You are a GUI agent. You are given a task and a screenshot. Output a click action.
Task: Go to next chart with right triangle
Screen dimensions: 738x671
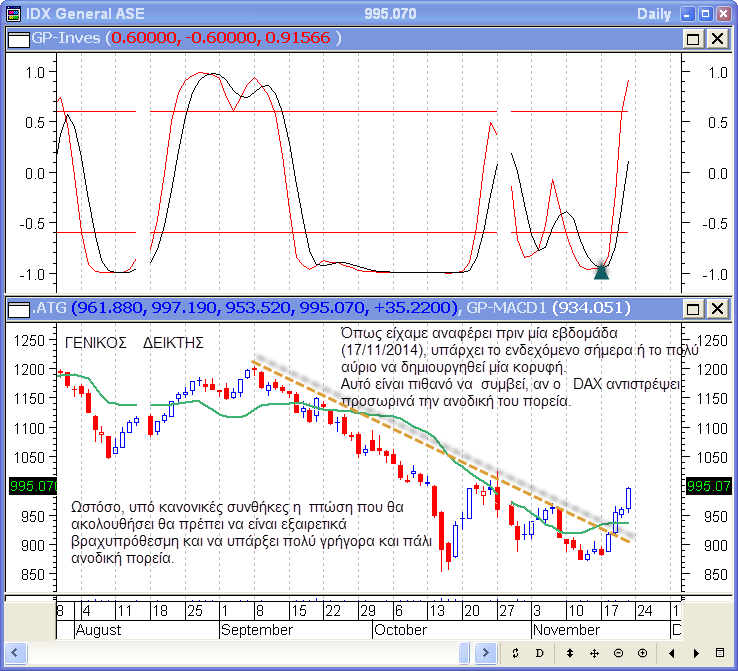(695, 653)
